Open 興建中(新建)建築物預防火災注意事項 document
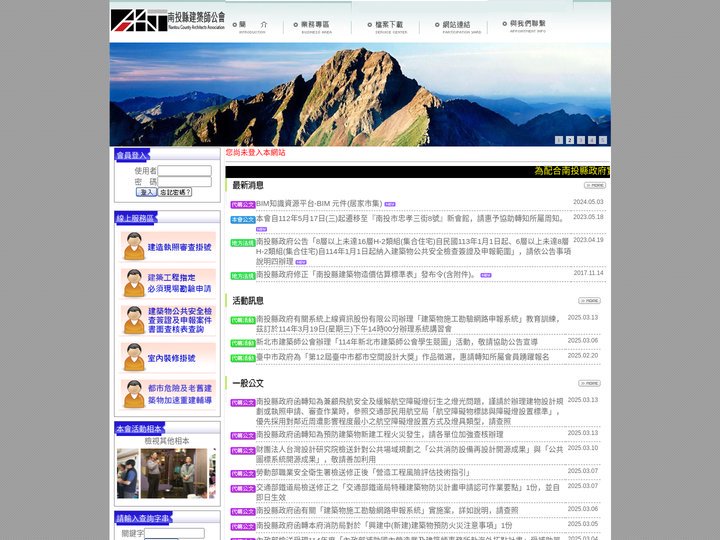Viewport: 720px width, 540px height. click(384, 525)
